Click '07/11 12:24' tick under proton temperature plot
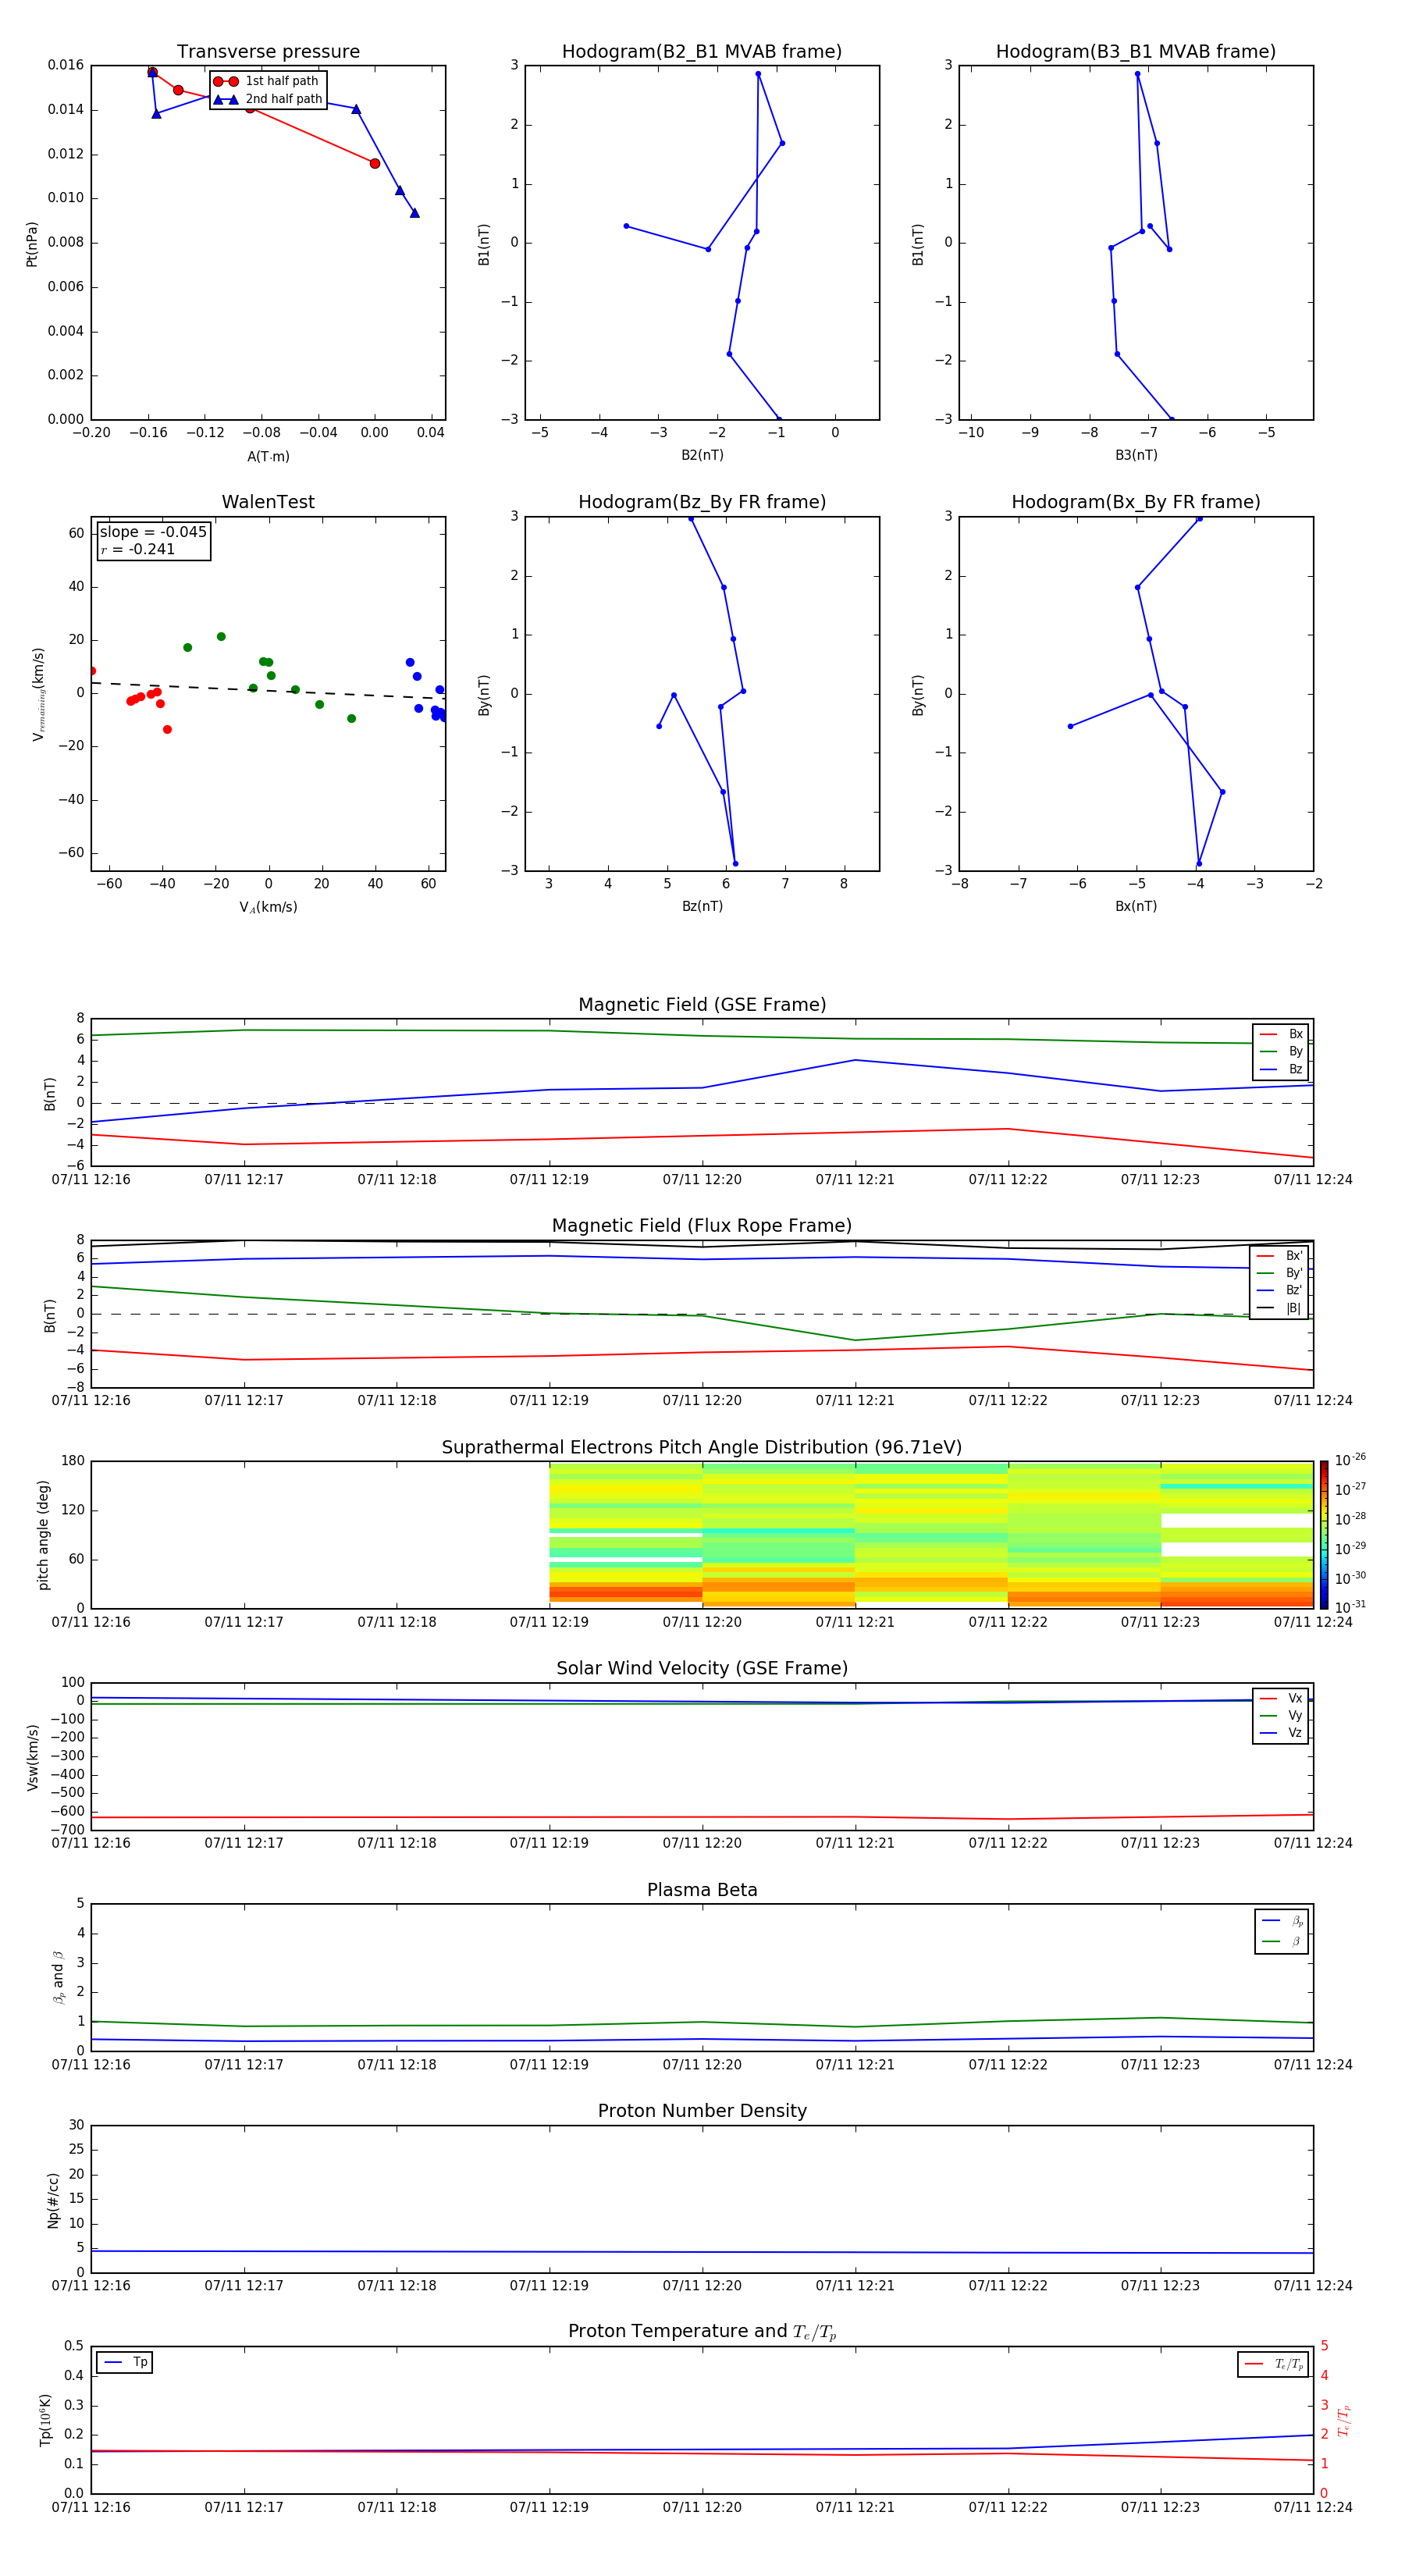 1313,2507
